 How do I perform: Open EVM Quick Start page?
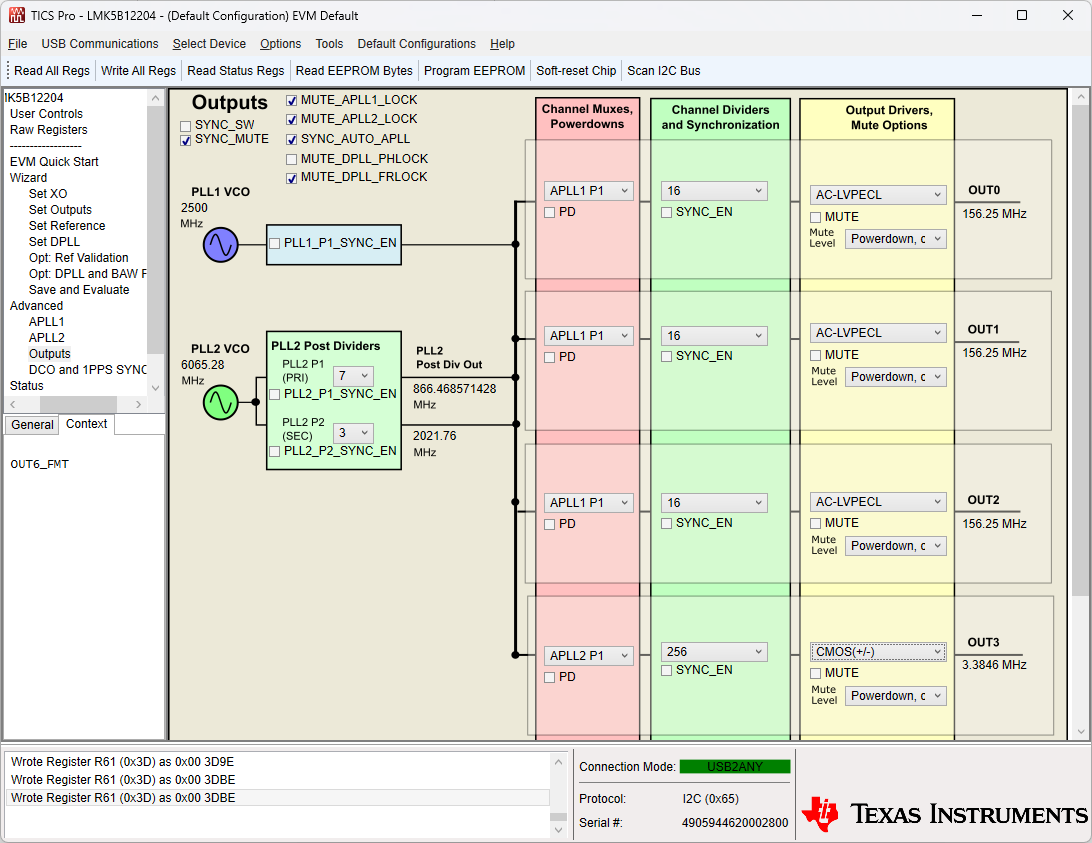tap(54, 162)
